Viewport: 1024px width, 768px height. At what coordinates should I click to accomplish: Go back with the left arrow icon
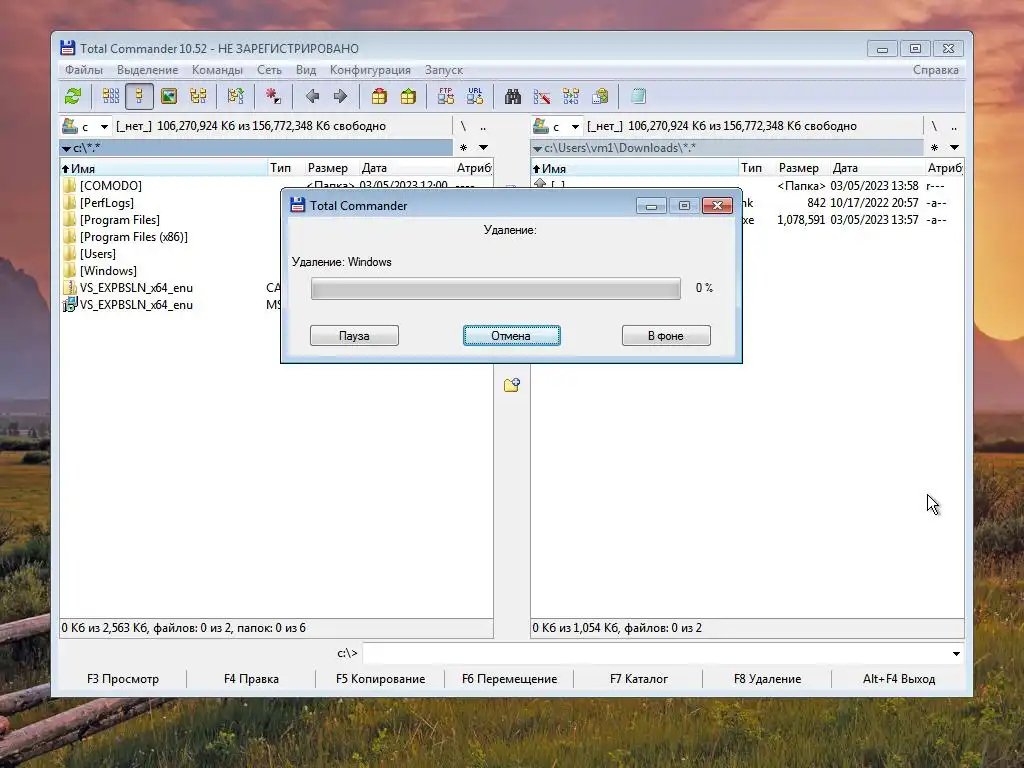click(312, 97)
